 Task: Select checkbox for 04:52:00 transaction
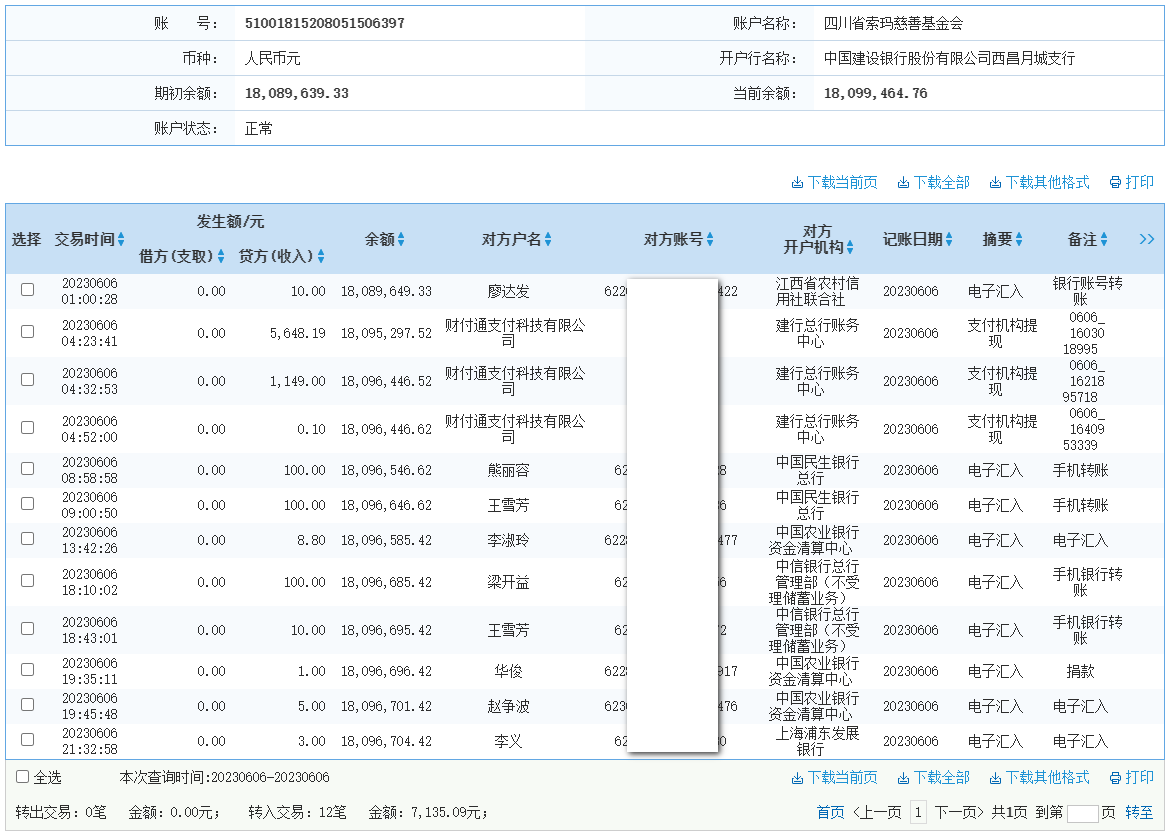click(28, 428)
